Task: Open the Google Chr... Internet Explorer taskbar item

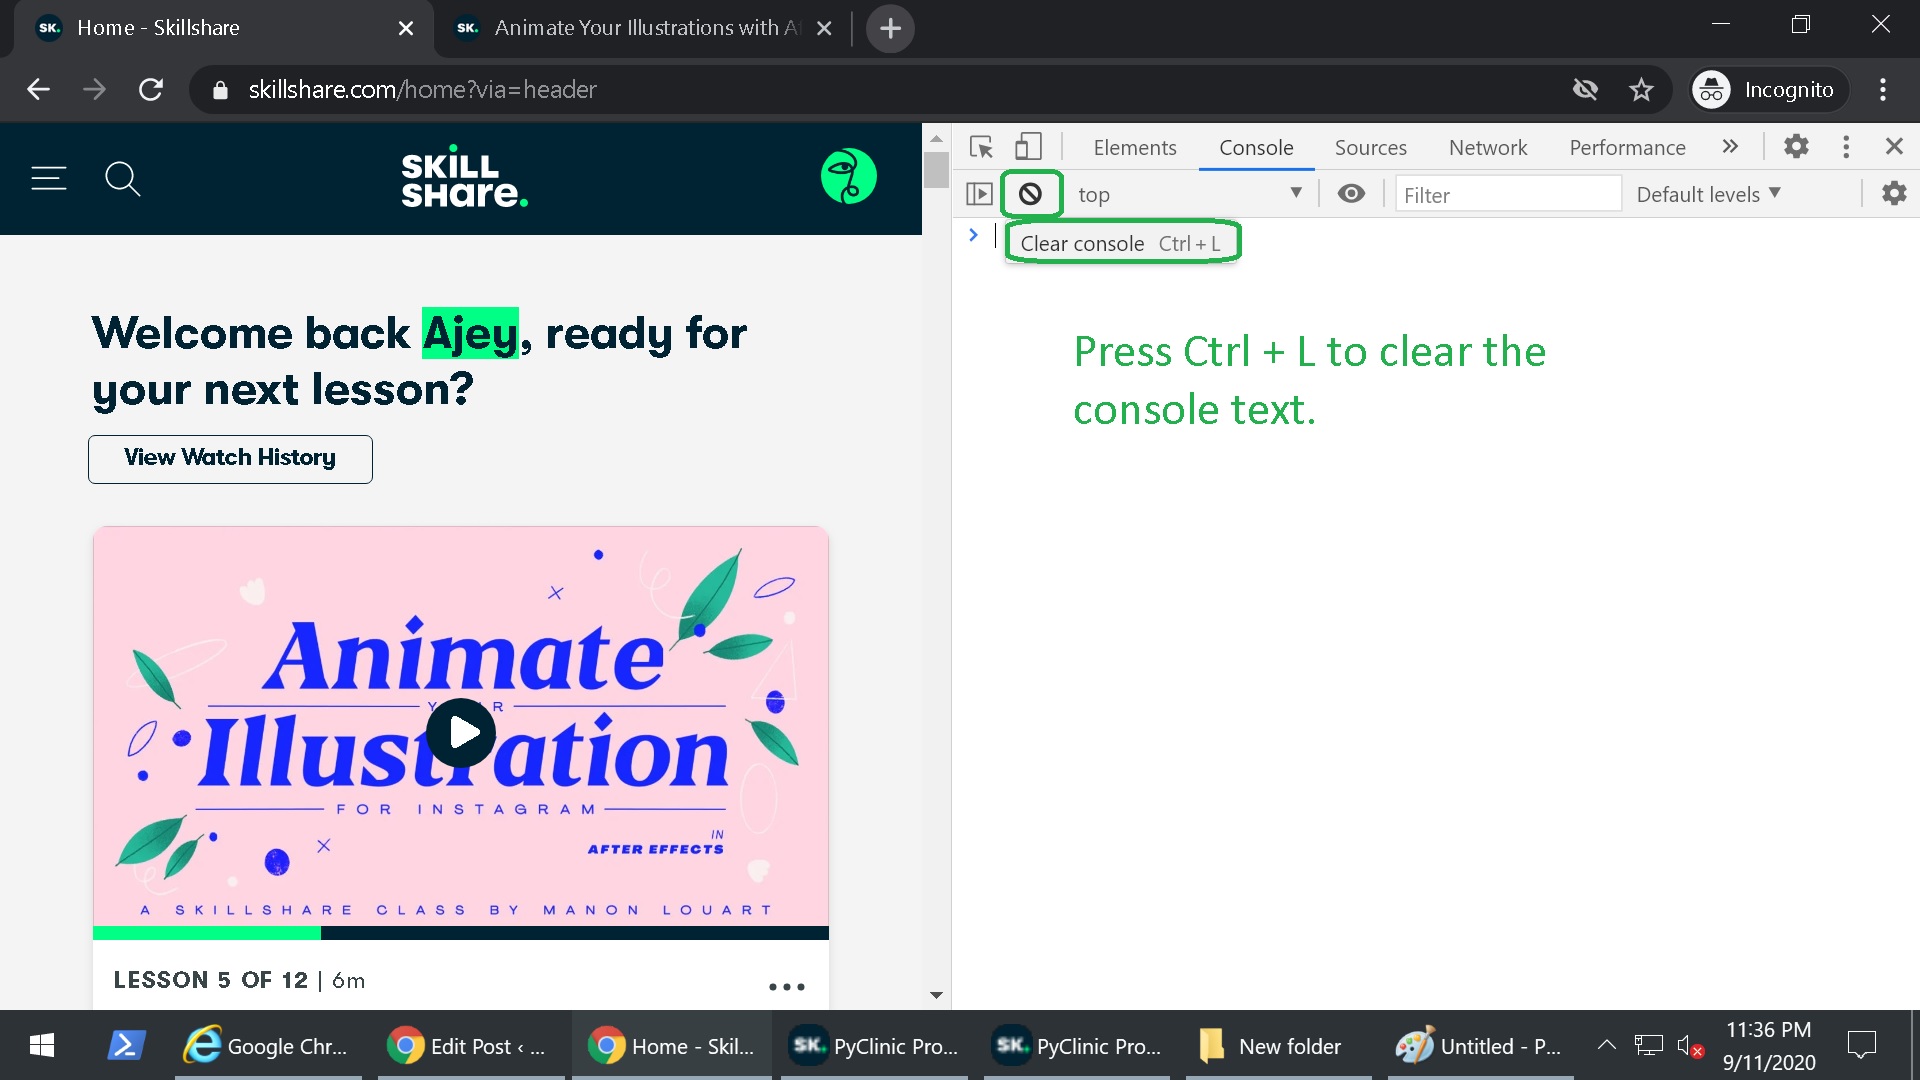Action: (267, 1046)
